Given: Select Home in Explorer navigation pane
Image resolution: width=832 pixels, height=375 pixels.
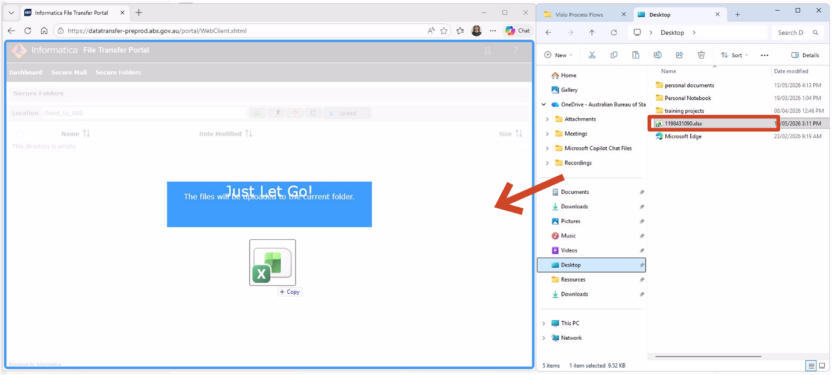Looking at the screenshot, I should [x=564, y=75].
